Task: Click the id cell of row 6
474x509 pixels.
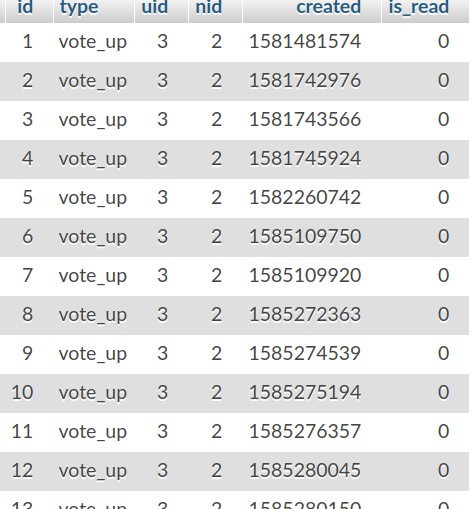Action: pyautogui.click(x=27, y=237)
